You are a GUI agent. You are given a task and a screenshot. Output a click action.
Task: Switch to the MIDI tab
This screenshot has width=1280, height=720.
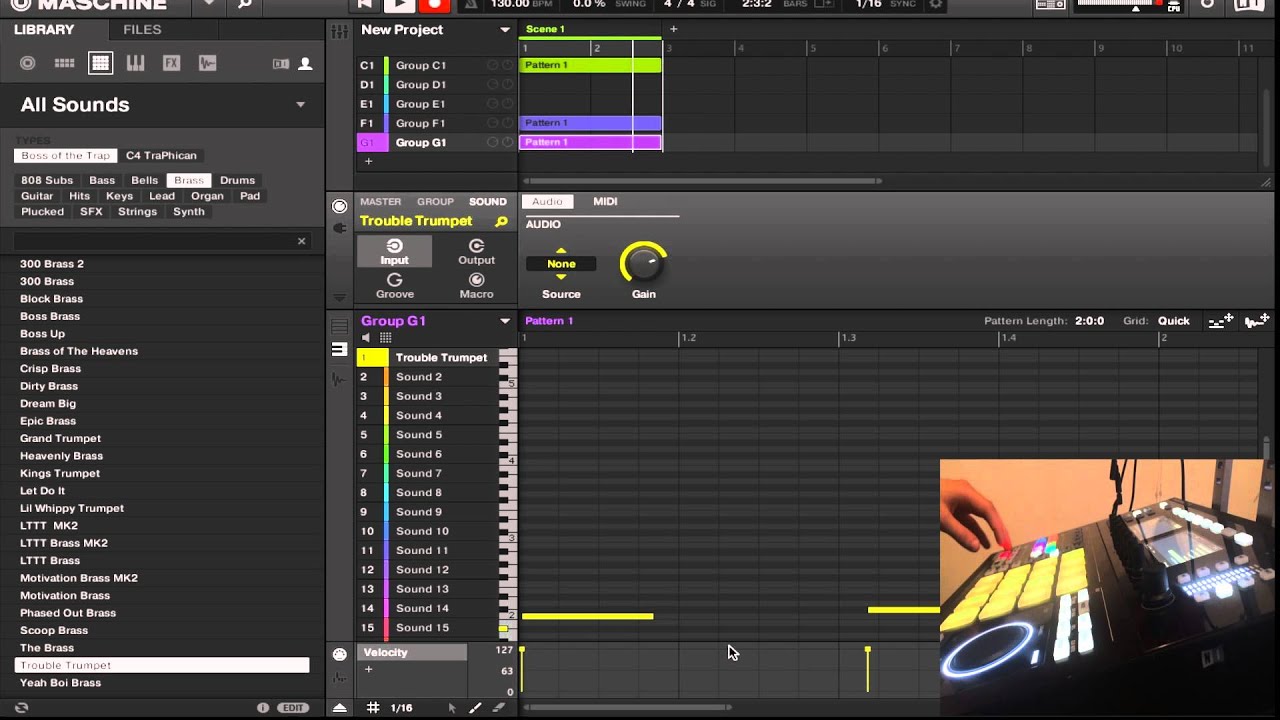click(605, 201)
